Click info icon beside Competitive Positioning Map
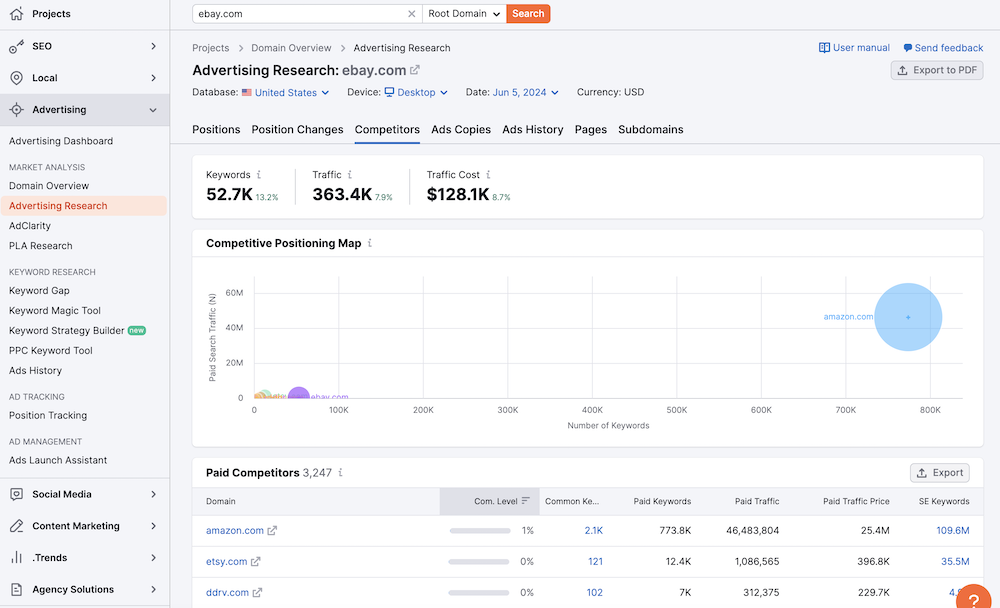 [370, 243]
